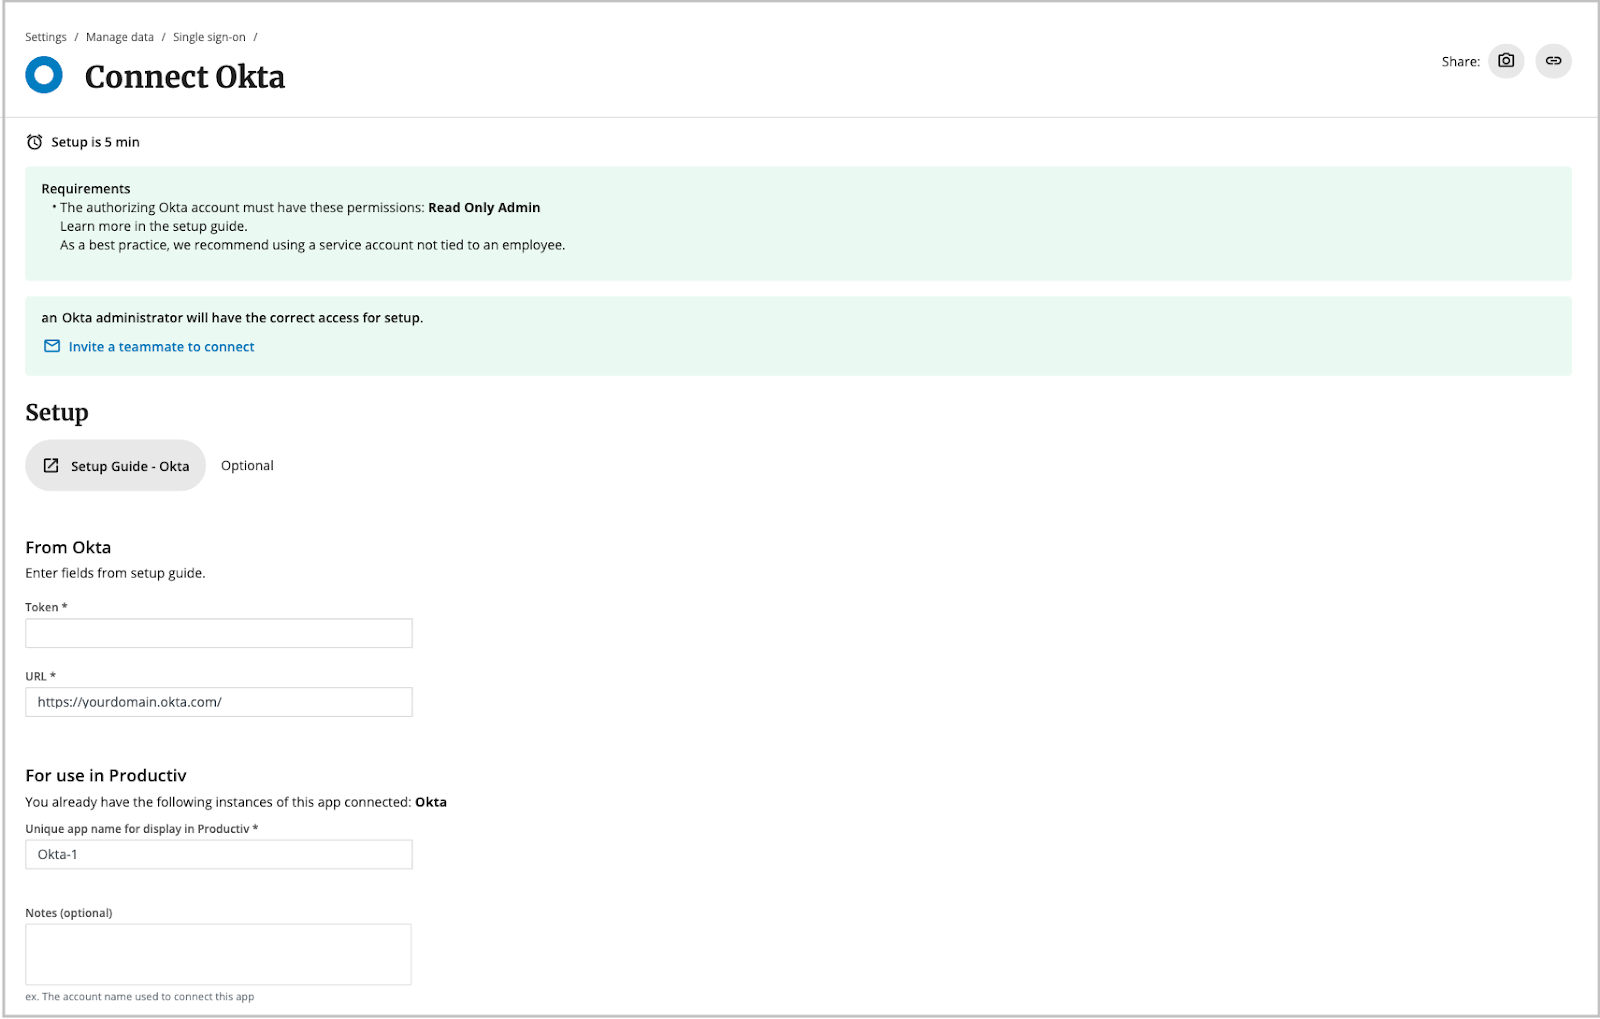The width and height of the screenshot is (1600, 1019).
Task: Click the URL input field
Action: click(x=219, y=702)
